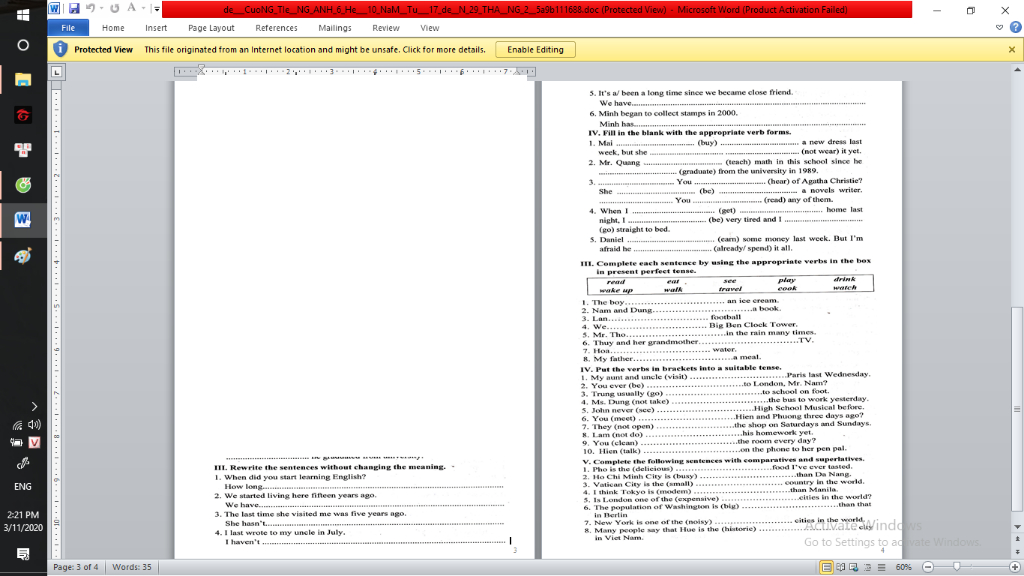Screen dimensions: 1024x576
Task: Open the font A button's dropdown arrow
Action: pos(143,8)
